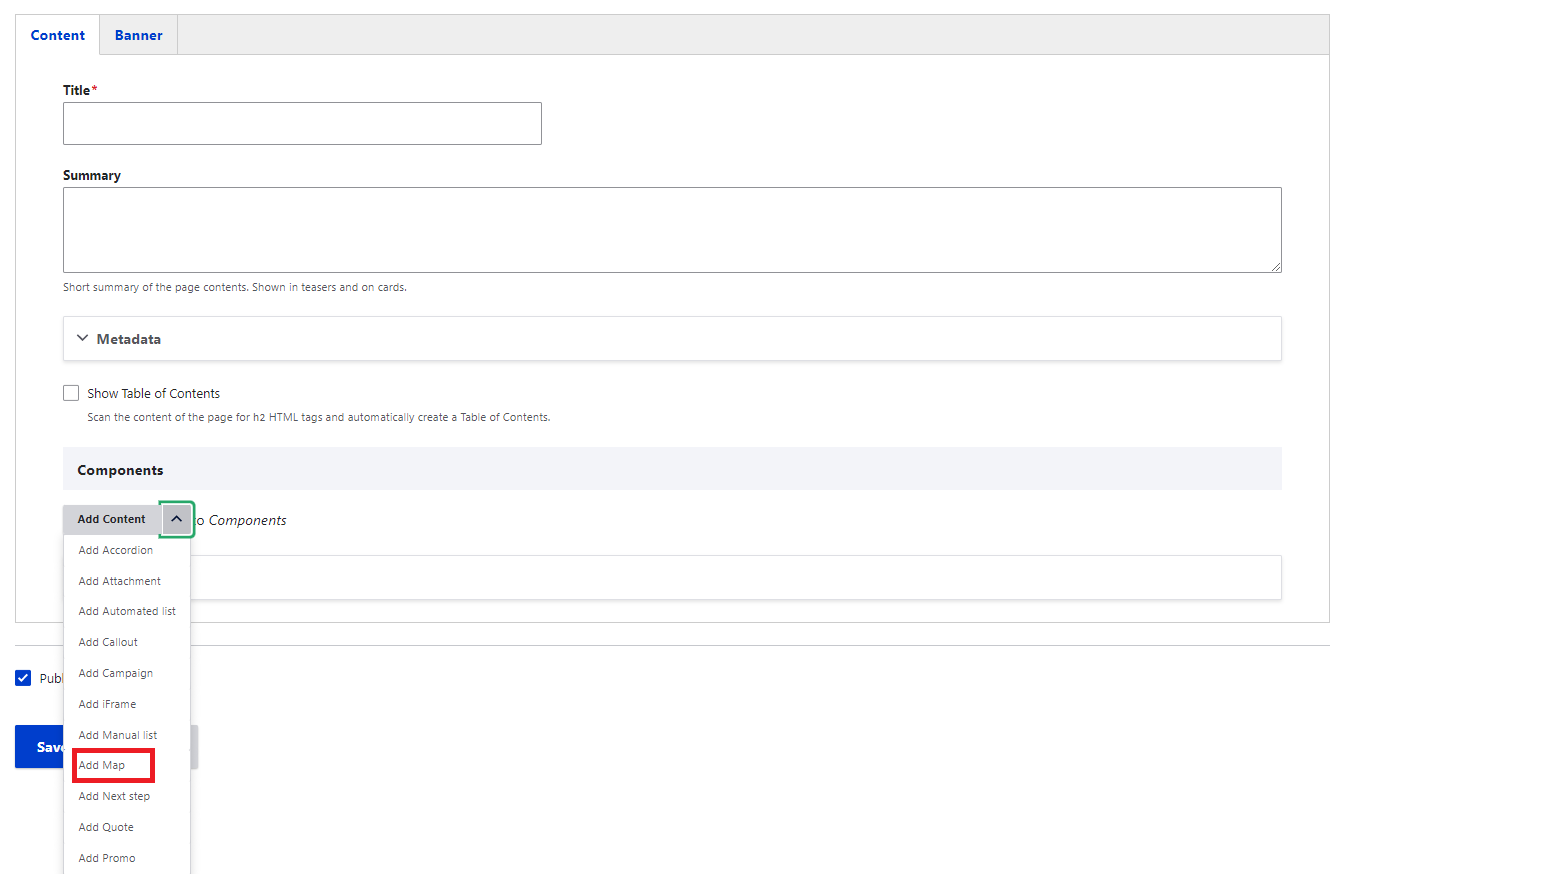Click into the Summary text area
1555x874 pixels.
[x=671, y=229]
